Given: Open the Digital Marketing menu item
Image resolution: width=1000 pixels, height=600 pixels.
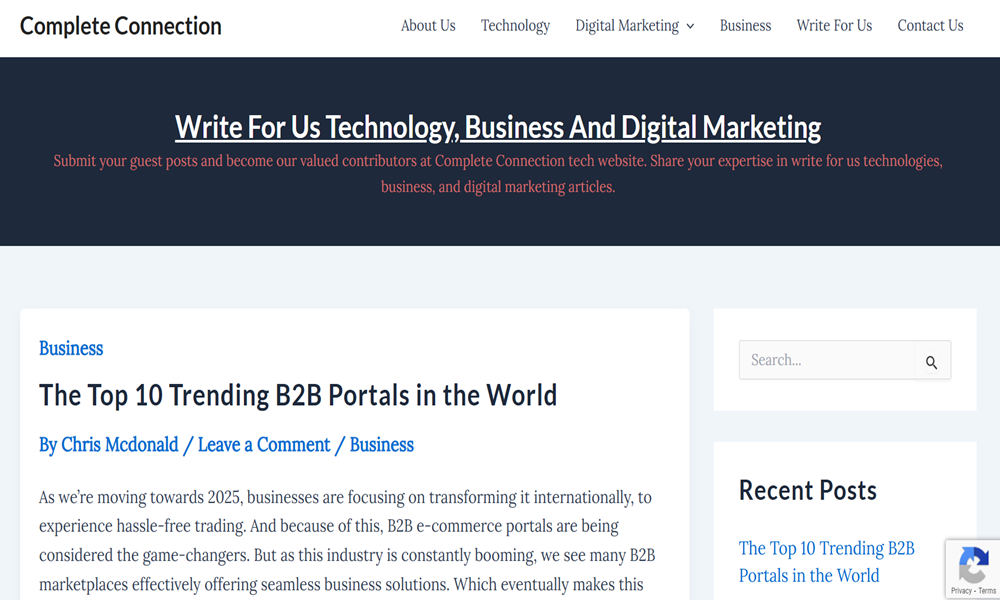Looking at the screenshot, I should 626,26.
